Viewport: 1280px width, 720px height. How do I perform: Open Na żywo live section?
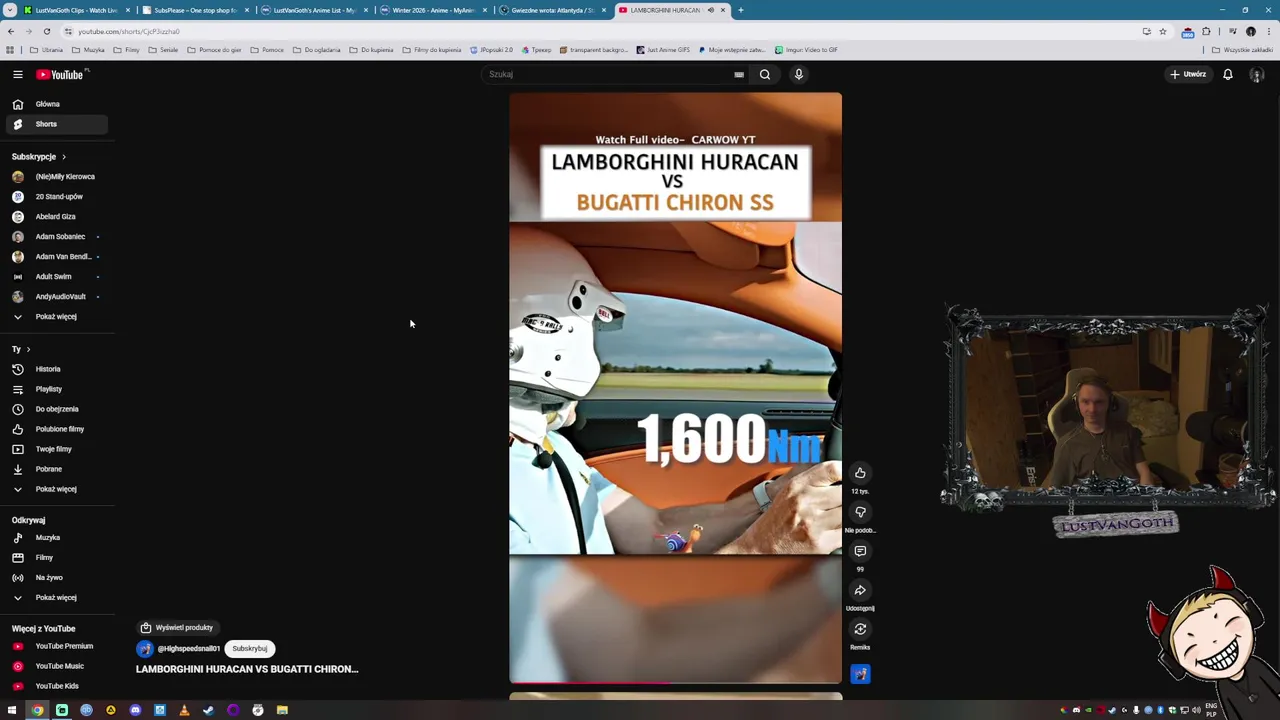coord(55,577)
